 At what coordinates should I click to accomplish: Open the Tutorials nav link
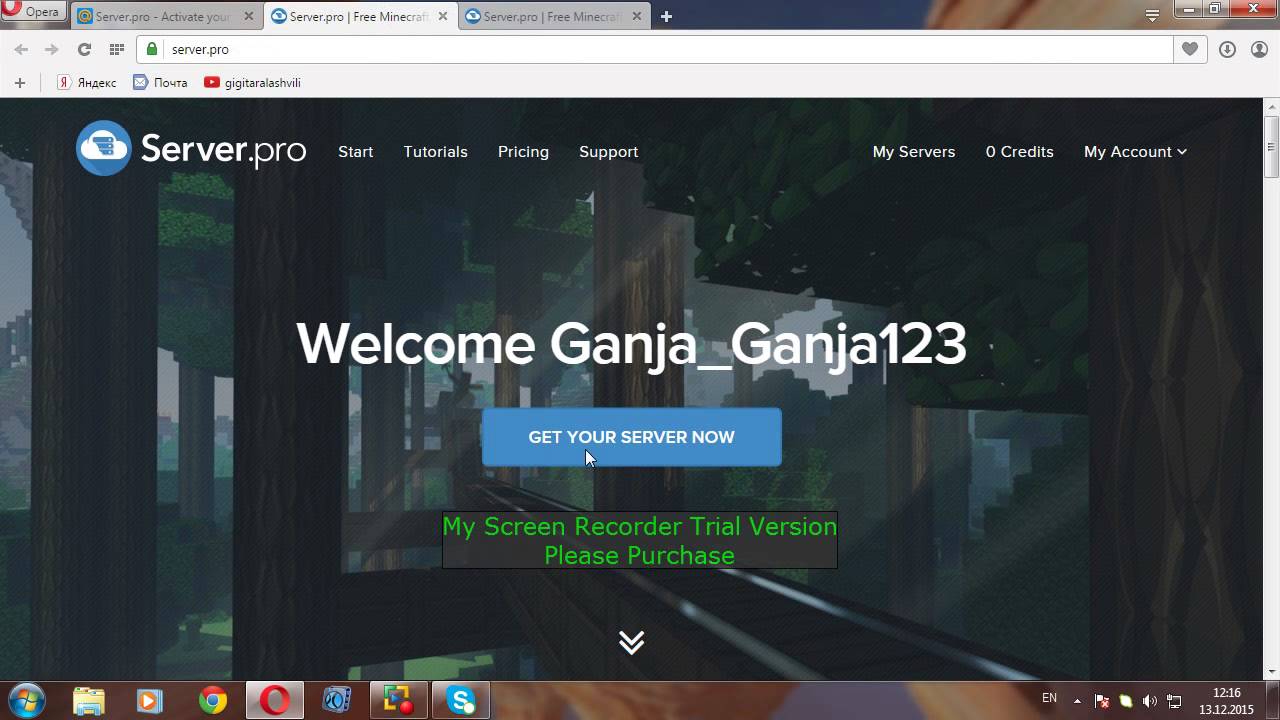435,152
